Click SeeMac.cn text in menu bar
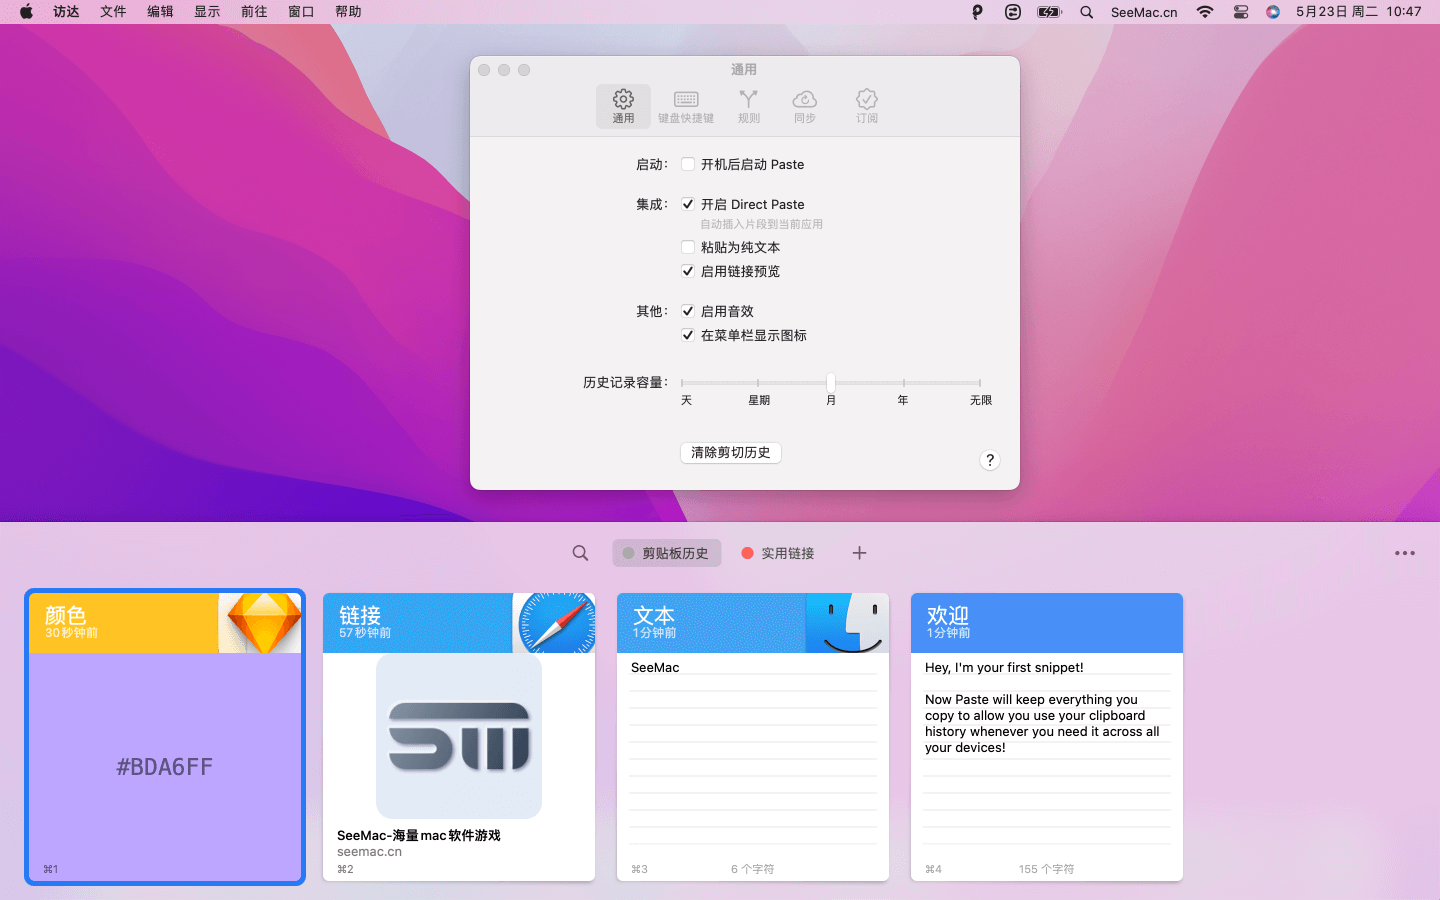This screenshot has width=1440, height=900. click(1144, 12)
